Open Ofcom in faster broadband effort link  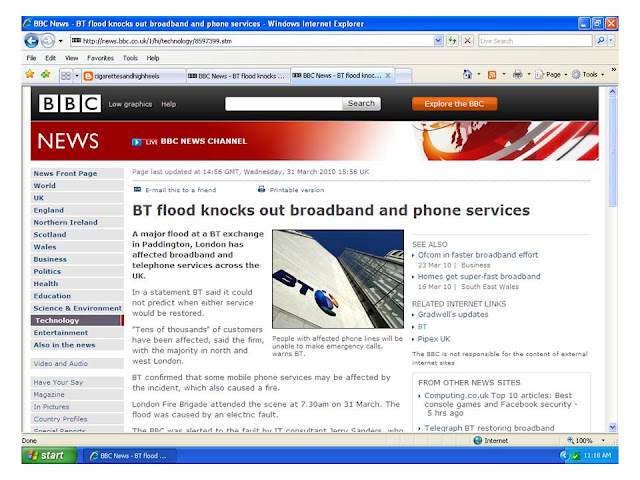478,255
